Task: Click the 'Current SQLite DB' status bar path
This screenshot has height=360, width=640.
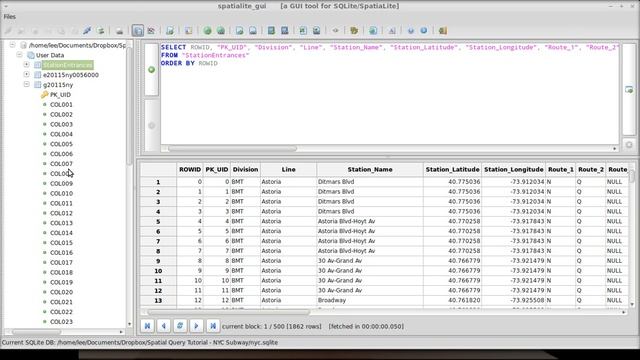Action: coord(140,342)
